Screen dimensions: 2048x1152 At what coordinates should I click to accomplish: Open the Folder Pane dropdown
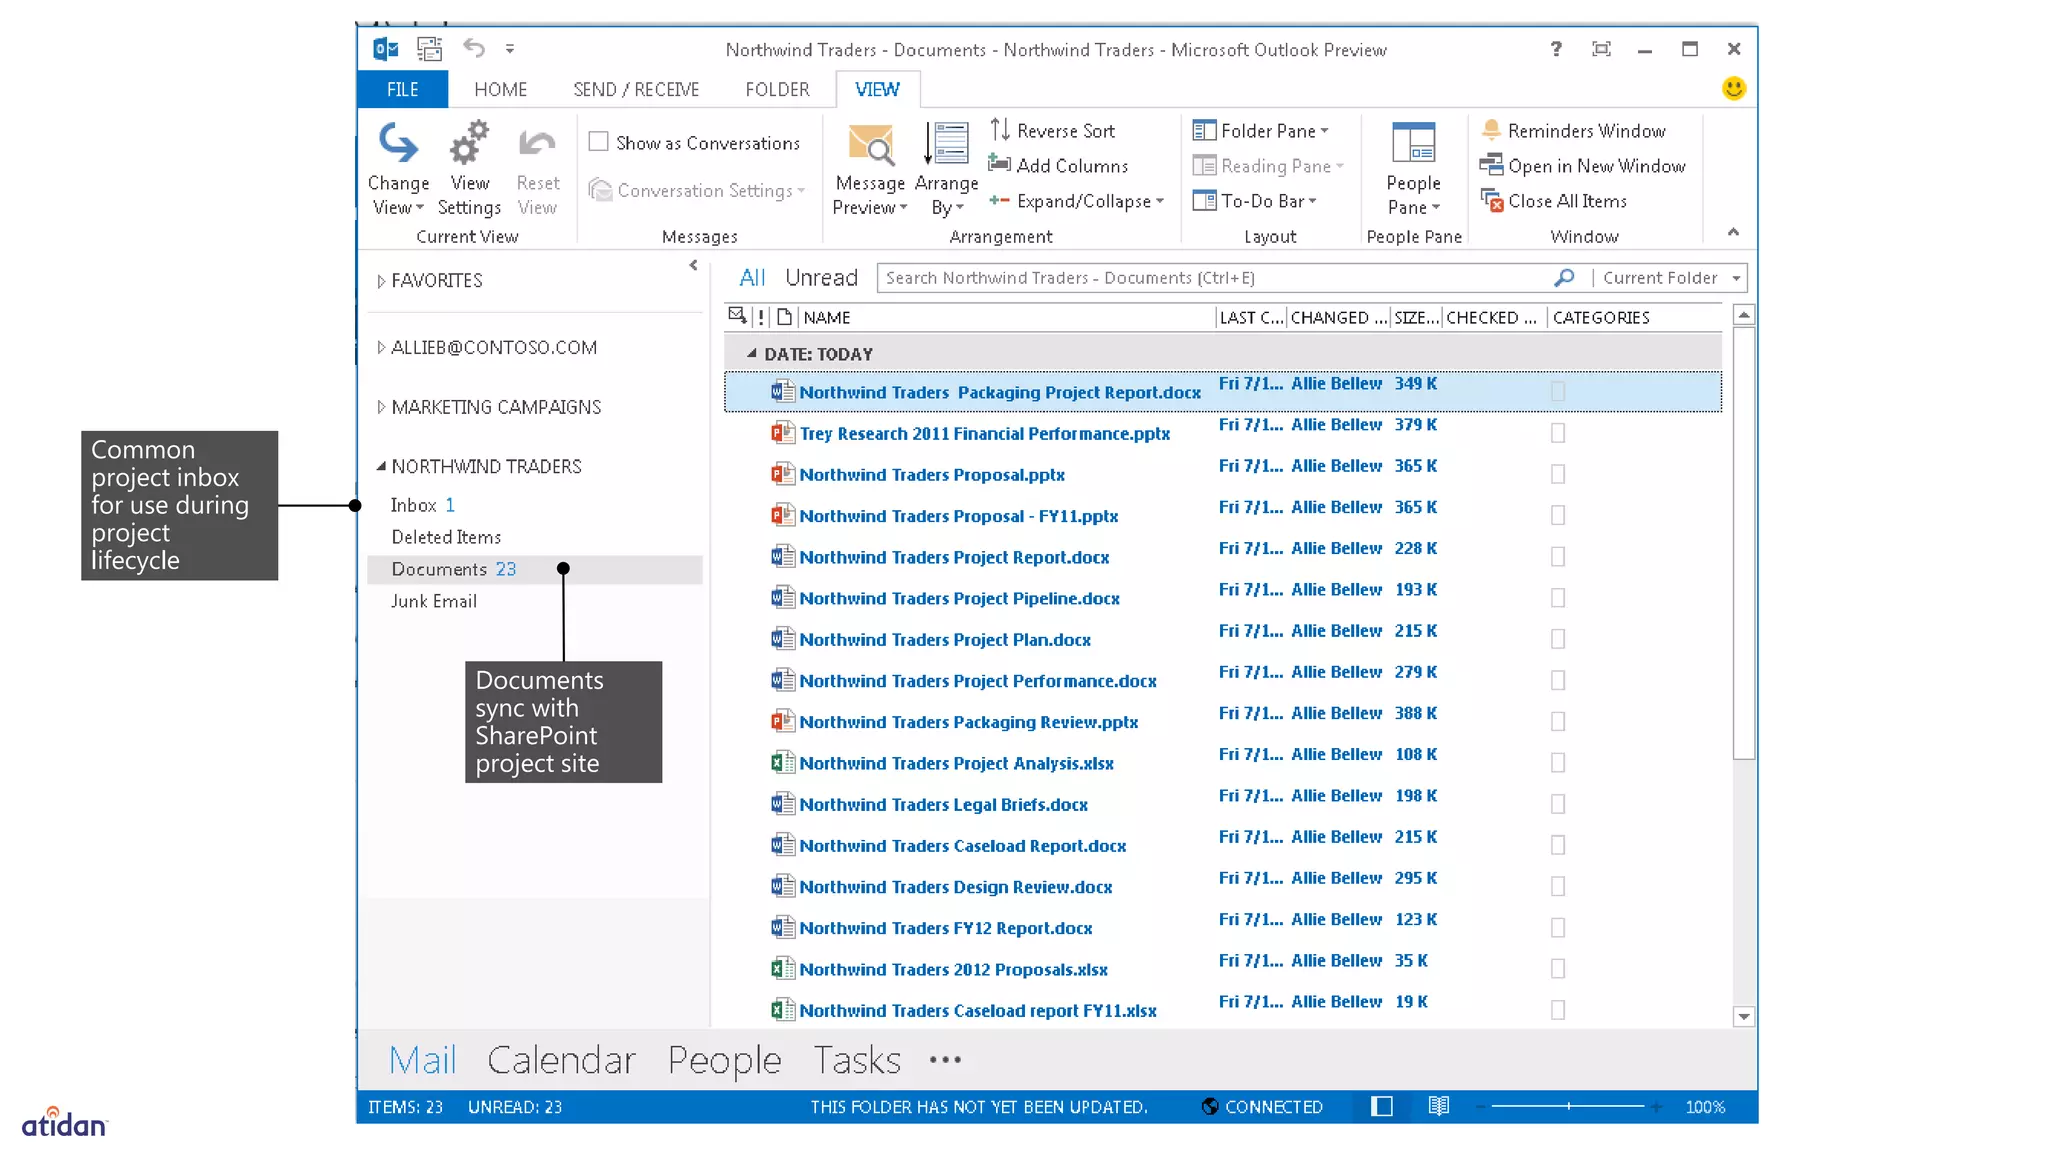pos(1261,130)
